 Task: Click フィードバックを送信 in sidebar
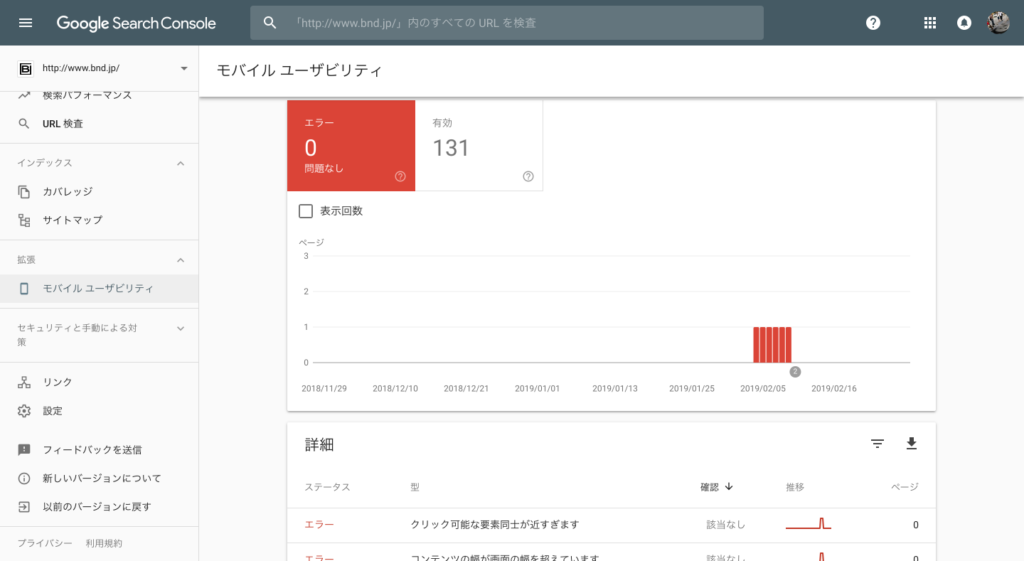pyautogui.click(x=91, y=450)
